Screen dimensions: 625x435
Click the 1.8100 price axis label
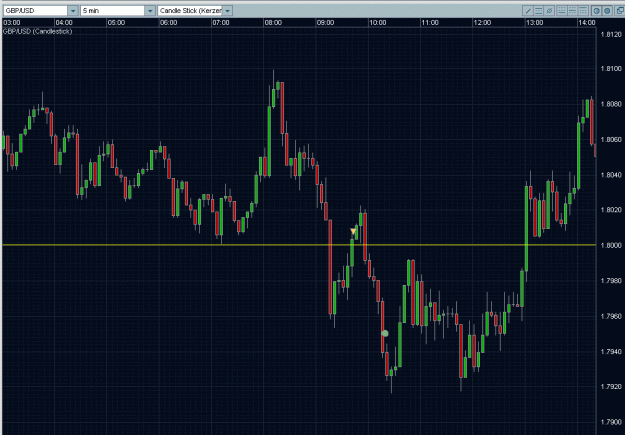click(x=611, y=69)
